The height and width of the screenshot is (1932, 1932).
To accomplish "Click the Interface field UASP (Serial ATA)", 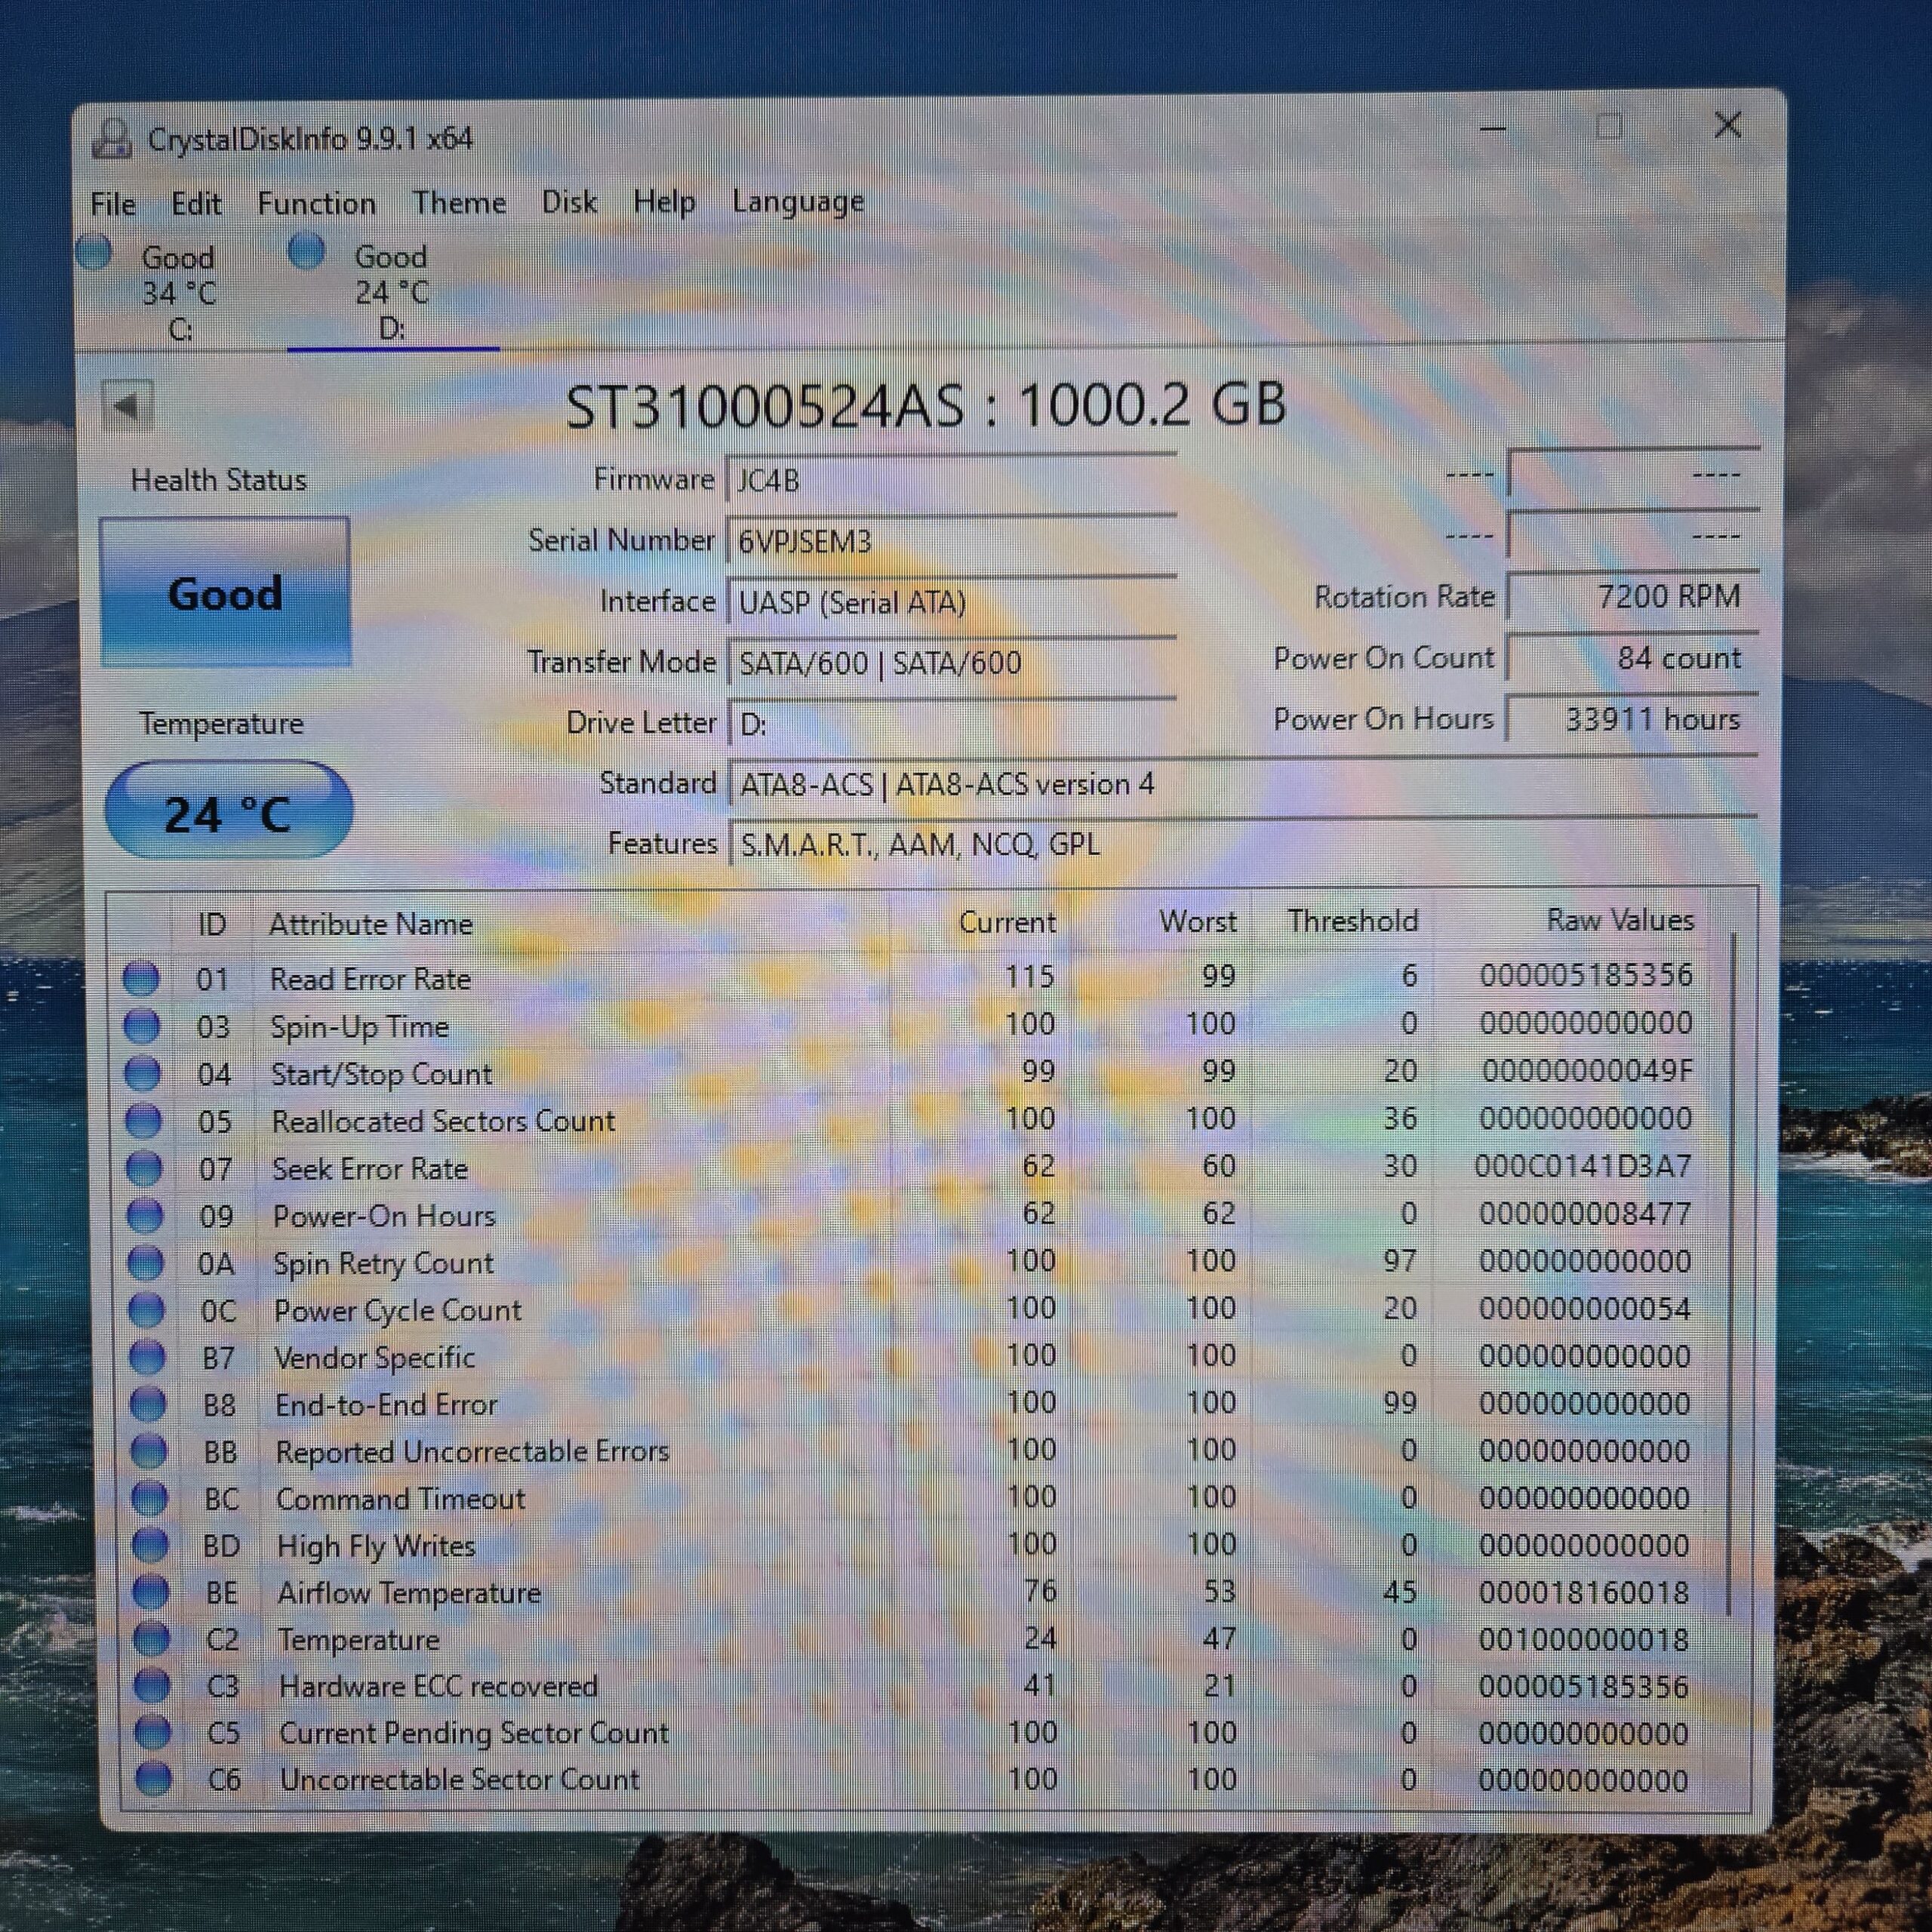I will pos(951,603).
